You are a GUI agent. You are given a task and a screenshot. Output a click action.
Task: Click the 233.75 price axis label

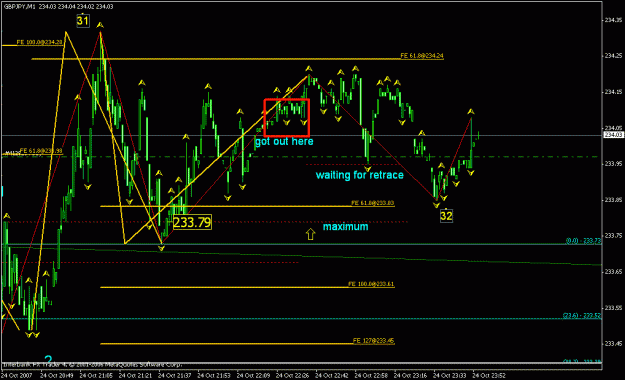(613, 236)
